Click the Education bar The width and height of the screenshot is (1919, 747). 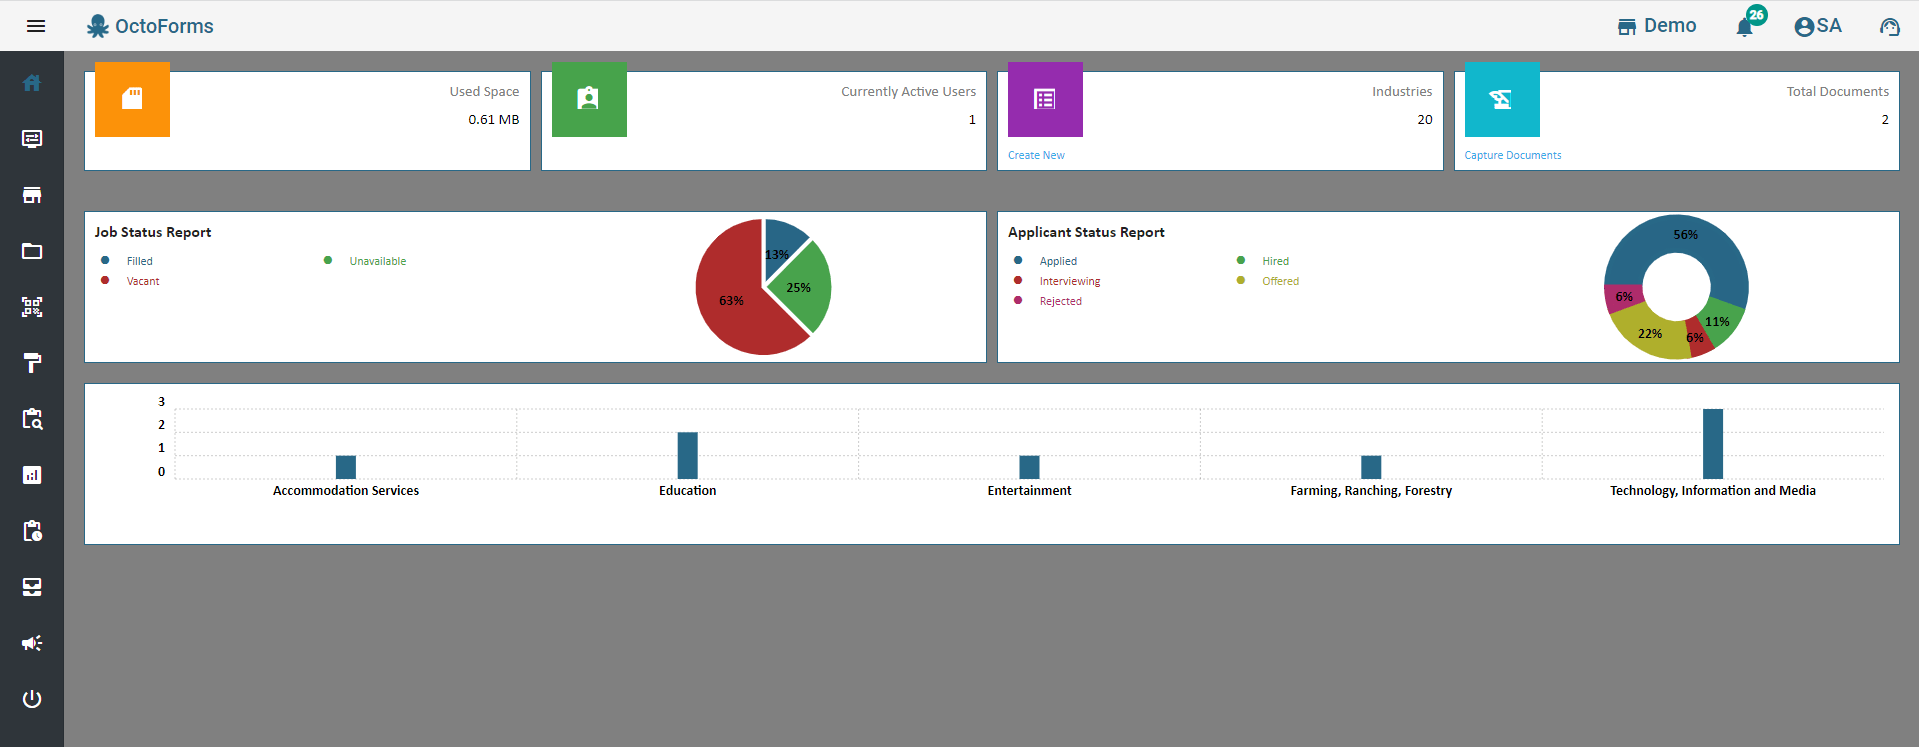(x=688, y=456)
